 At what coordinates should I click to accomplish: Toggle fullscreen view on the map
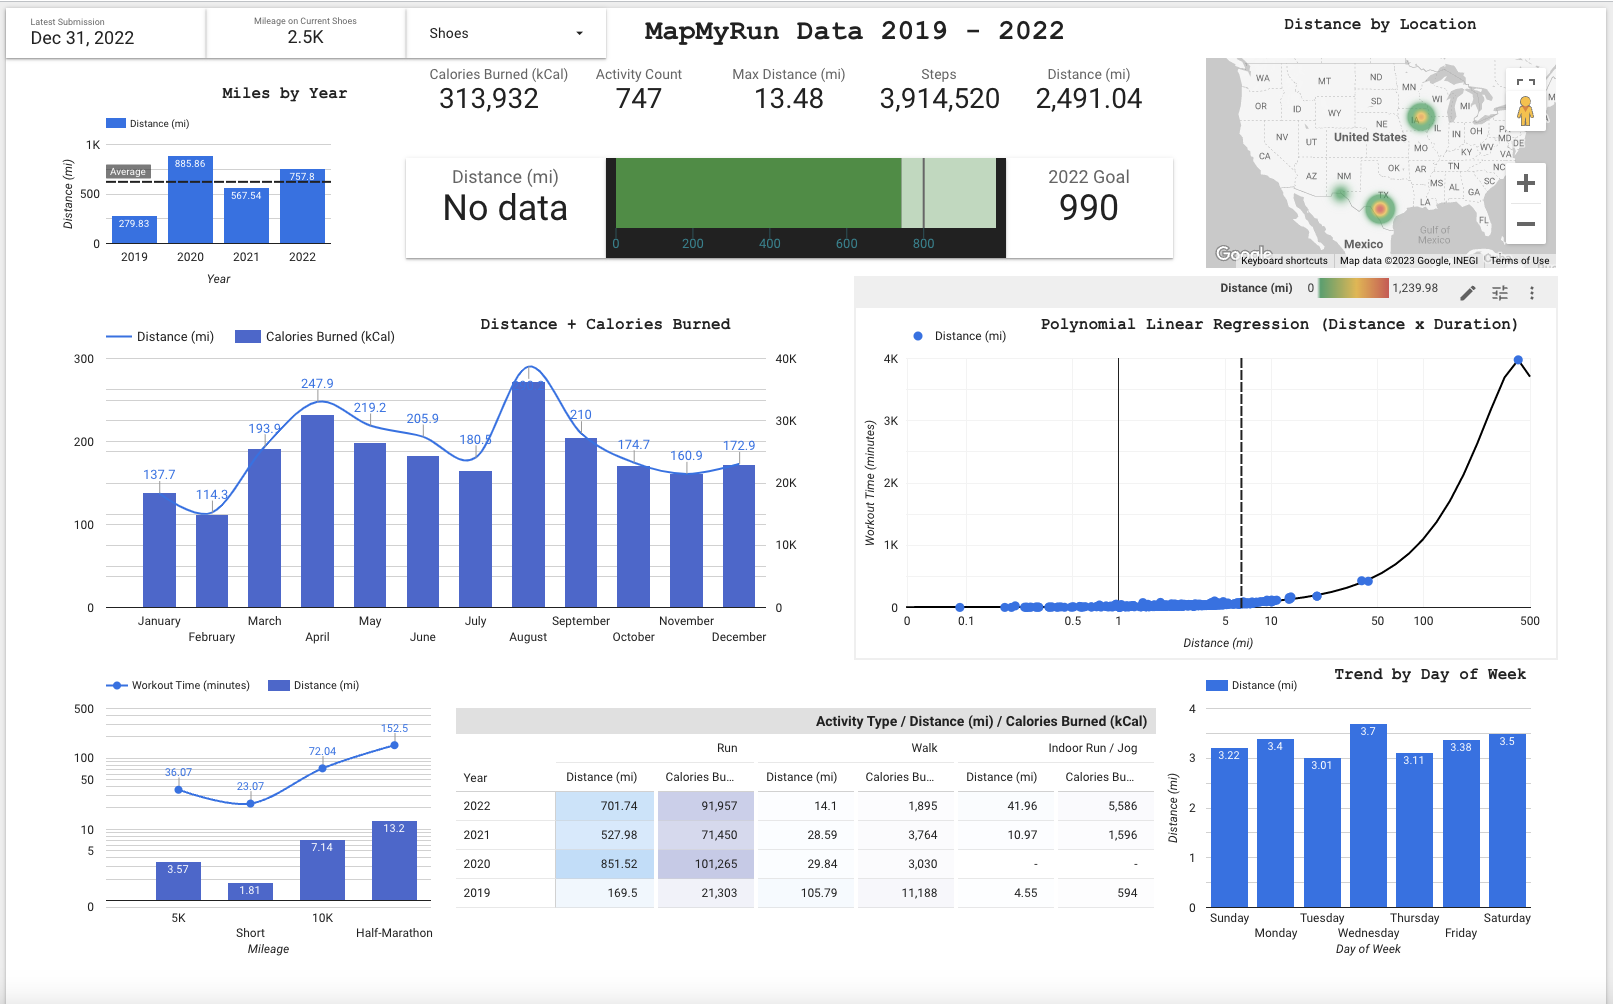(1525, 83)
